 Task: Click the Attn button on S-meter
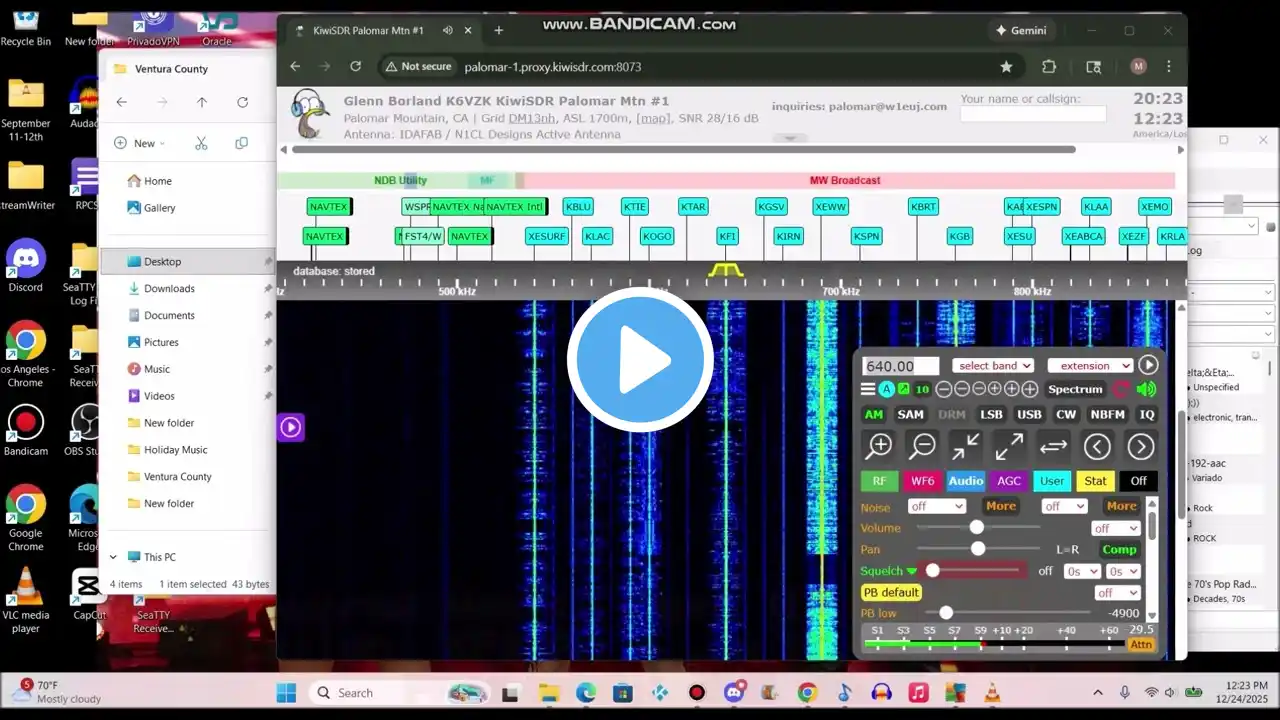[1141, 645]
